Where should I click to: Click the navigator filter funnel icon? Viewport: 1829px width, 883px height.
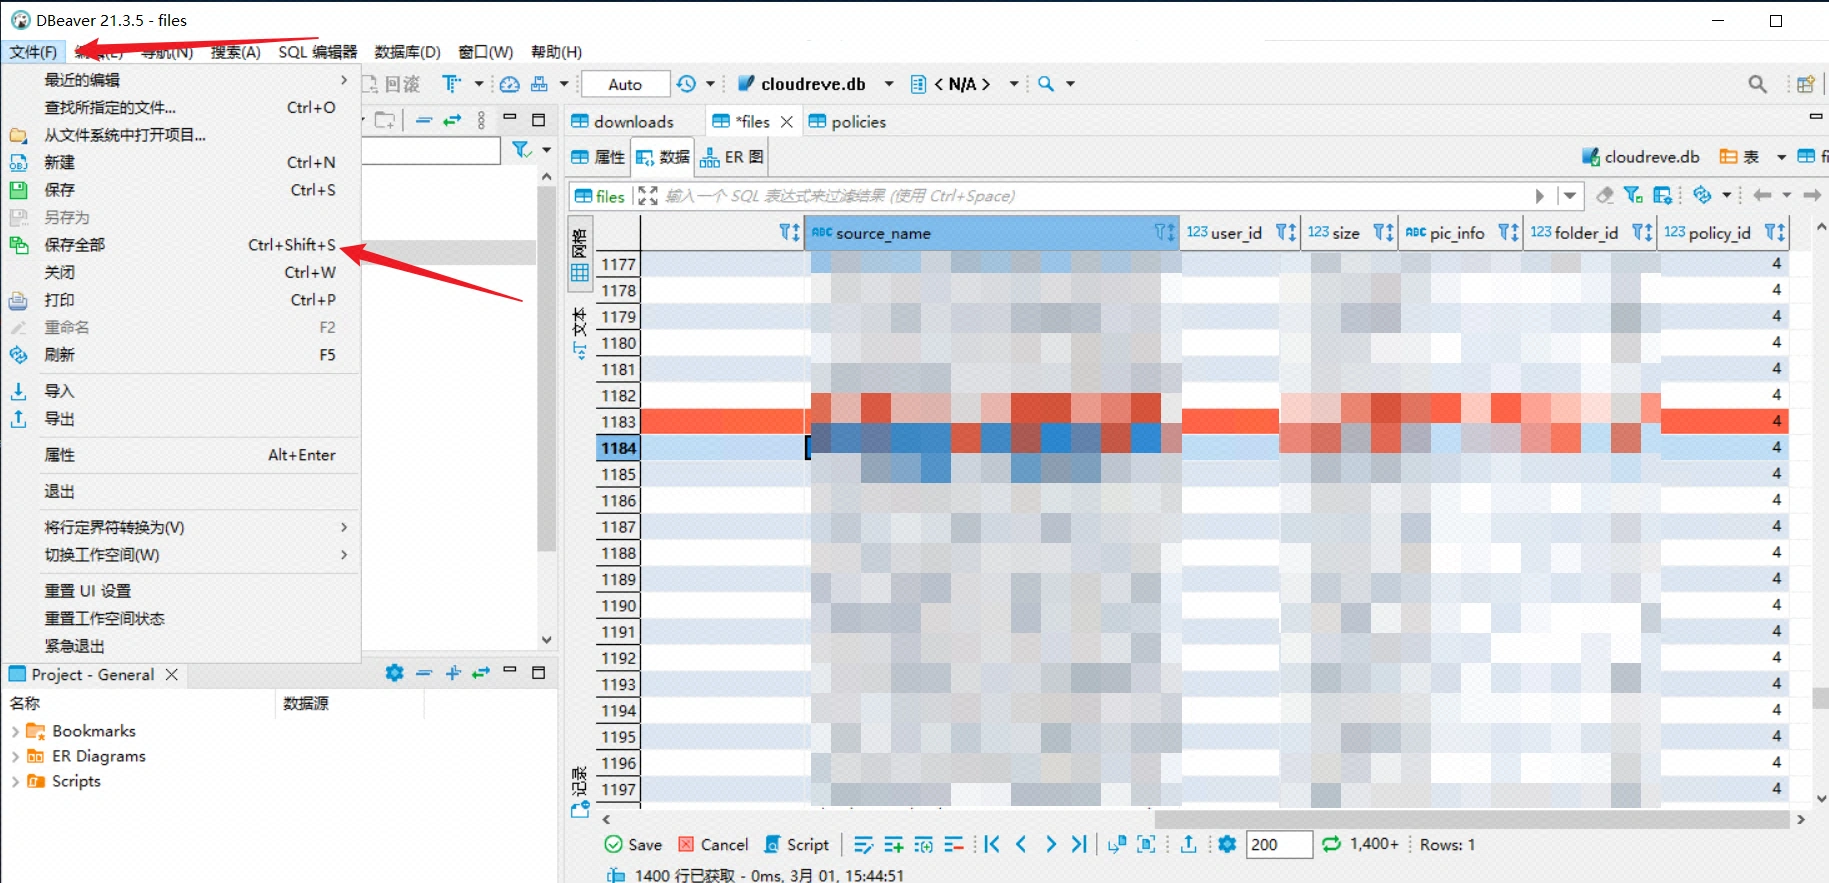click(520, 150)
